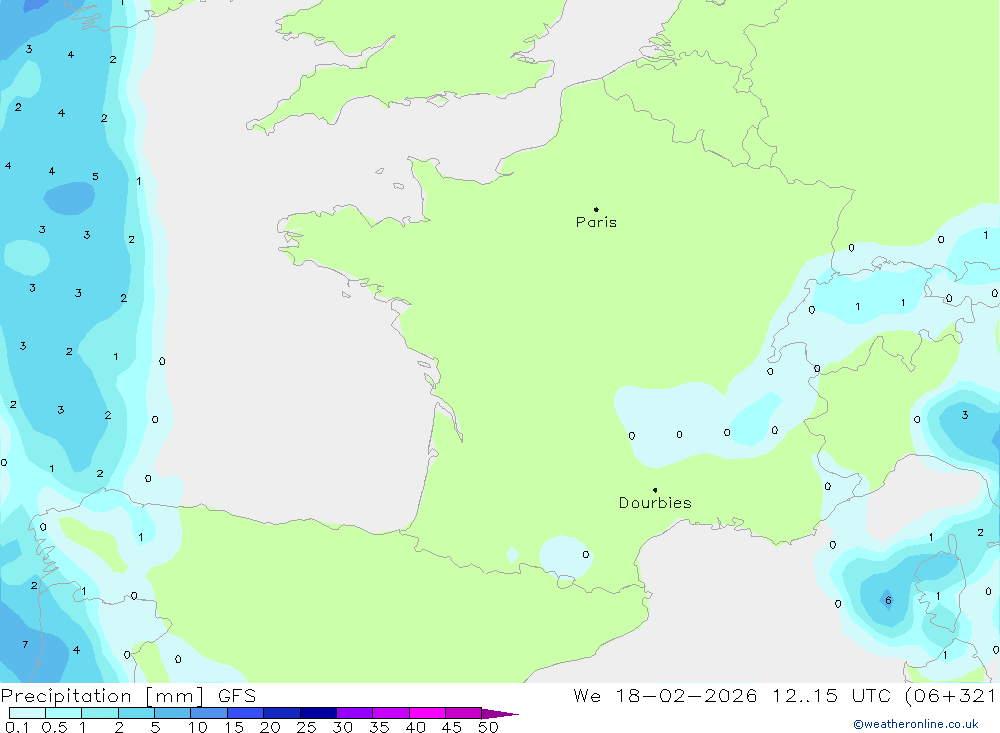Pick the 15–20 mm legend swatch

click(x=246, y=713)
